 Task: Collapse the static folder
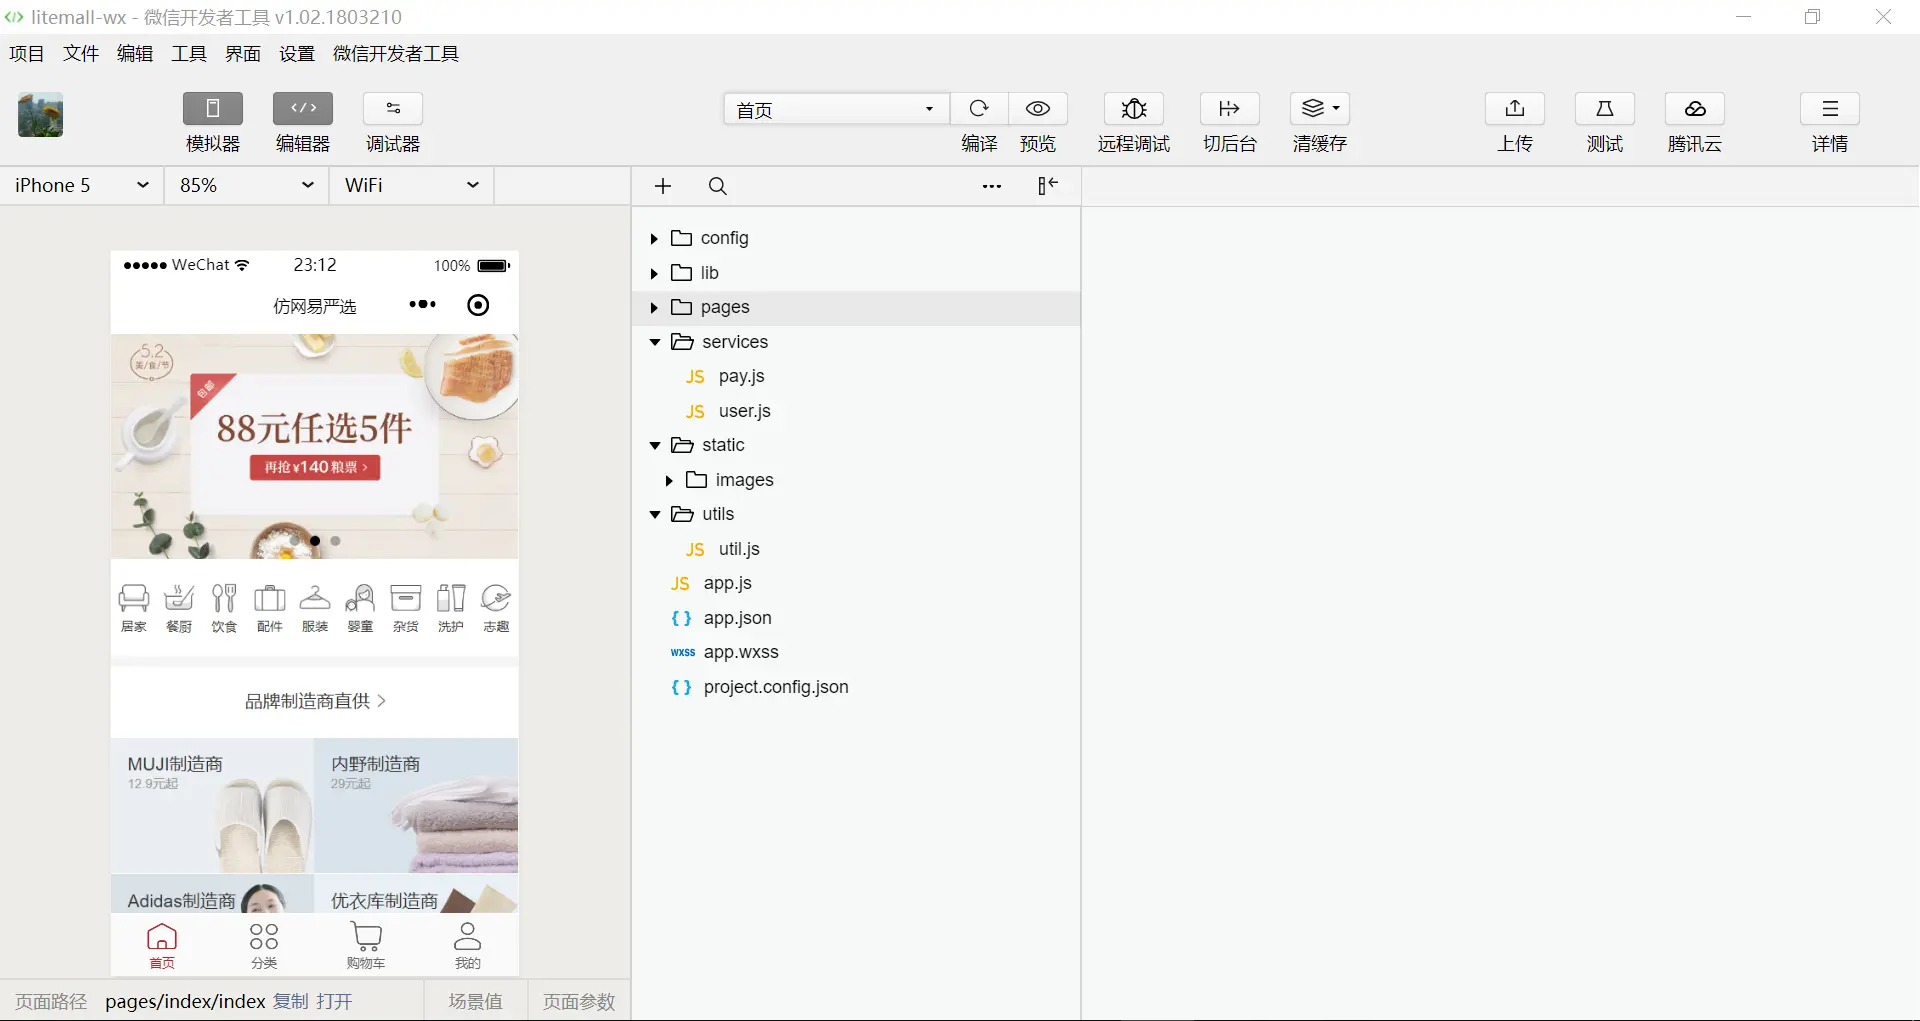tap(857, 445)
